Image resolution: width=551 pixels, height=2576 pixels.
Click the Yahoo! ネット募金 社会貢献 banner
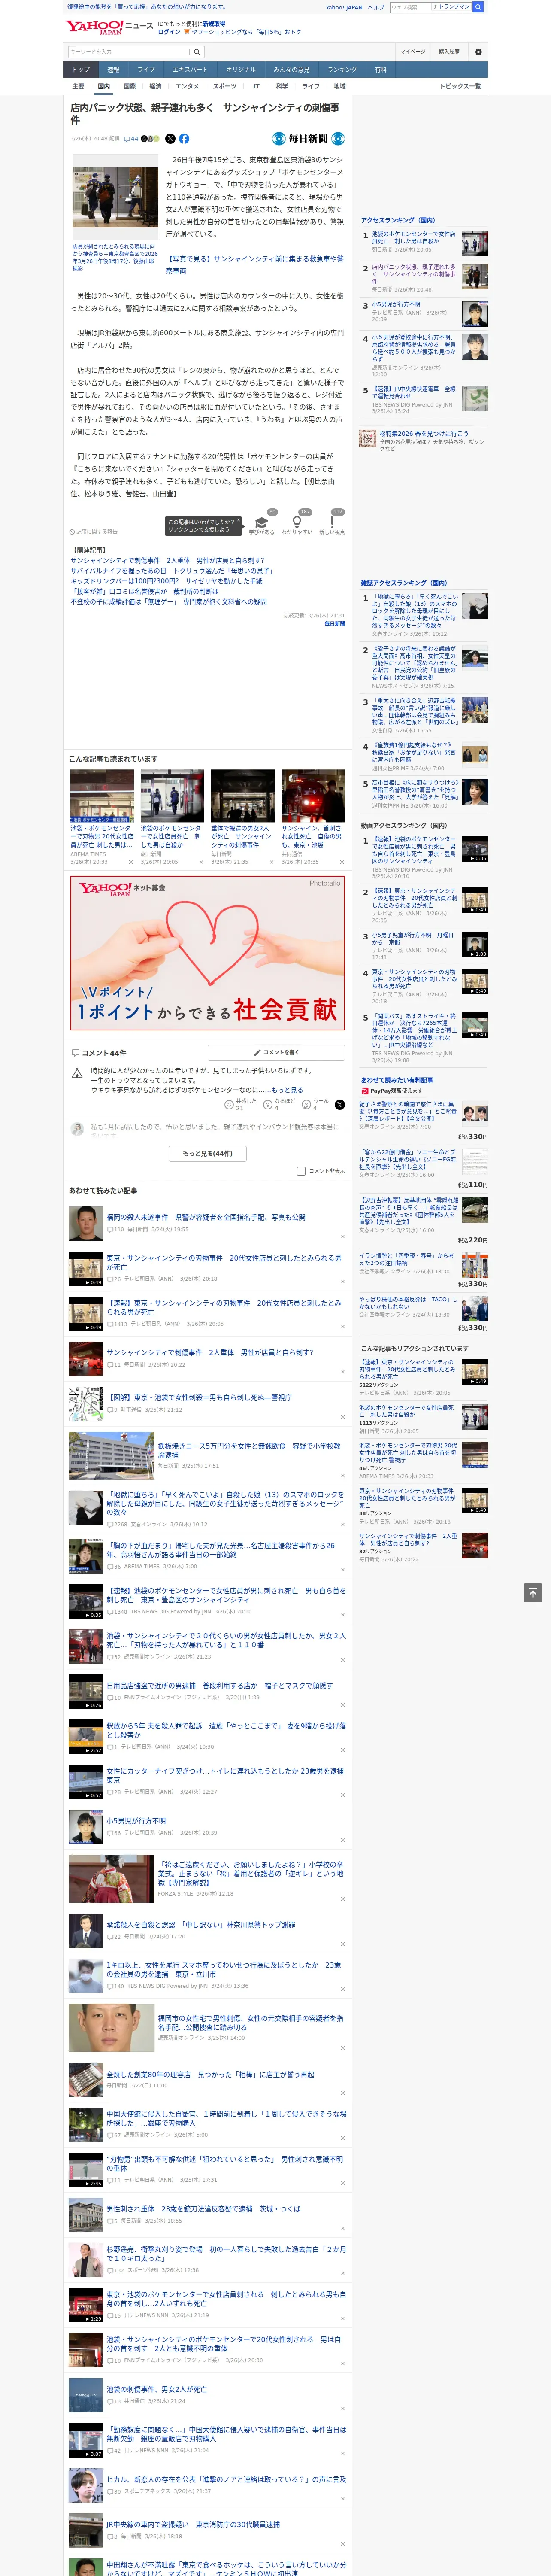coord(208,953)
